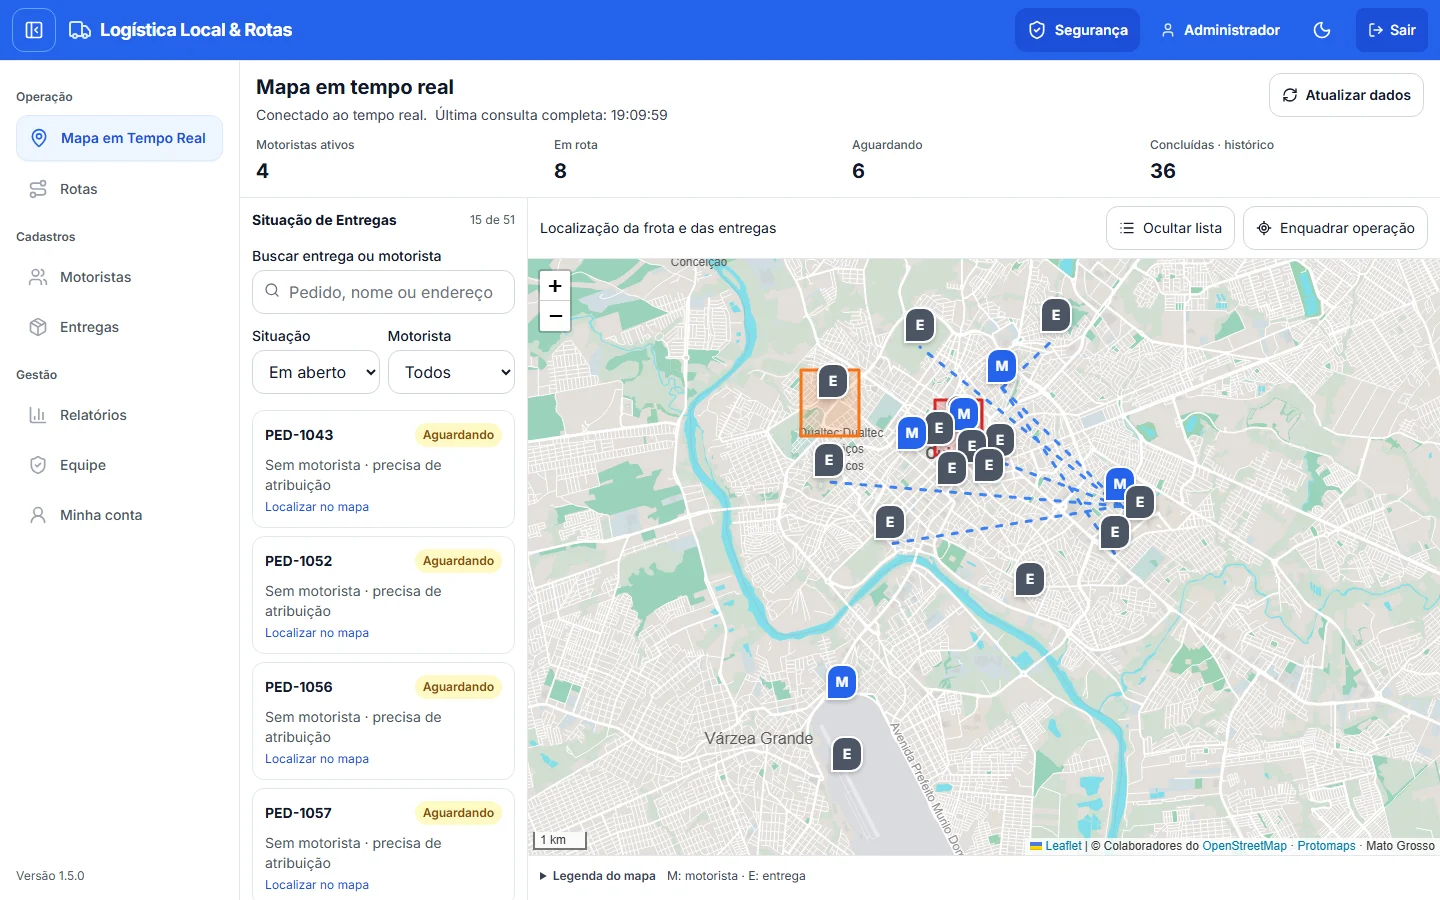This screenshot has width=1440, height=900.
Task: Locate PED-1057 on the map
Action: pos(317,885)
